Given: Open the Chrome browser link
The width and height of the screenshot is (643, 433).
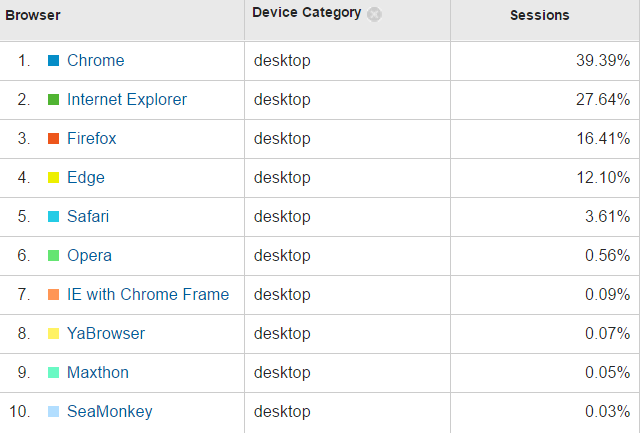Looking at the screenshot, I should pos(96,61).
